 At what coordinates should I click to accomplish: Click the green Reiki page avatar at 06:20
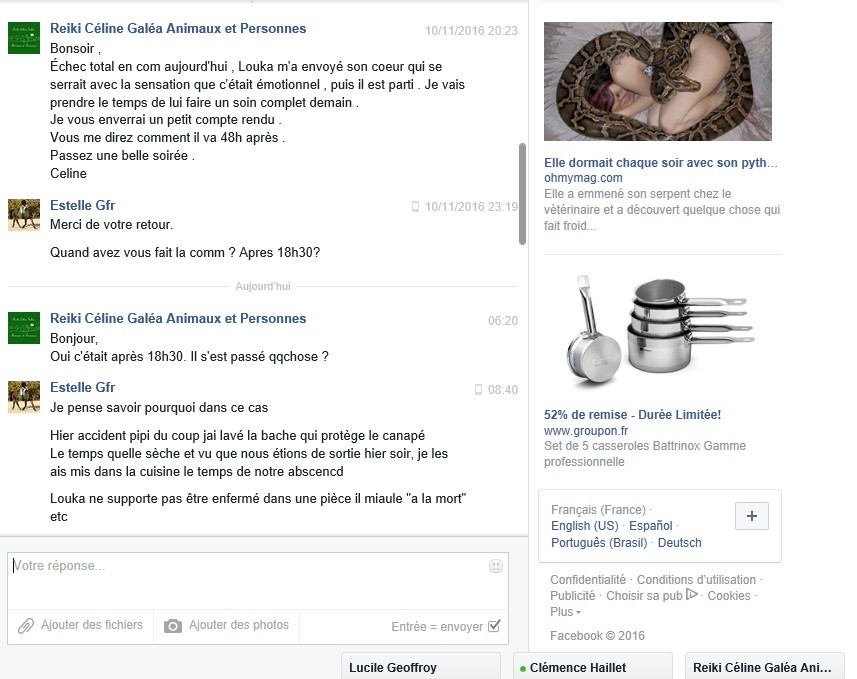[x=24, y=328]
